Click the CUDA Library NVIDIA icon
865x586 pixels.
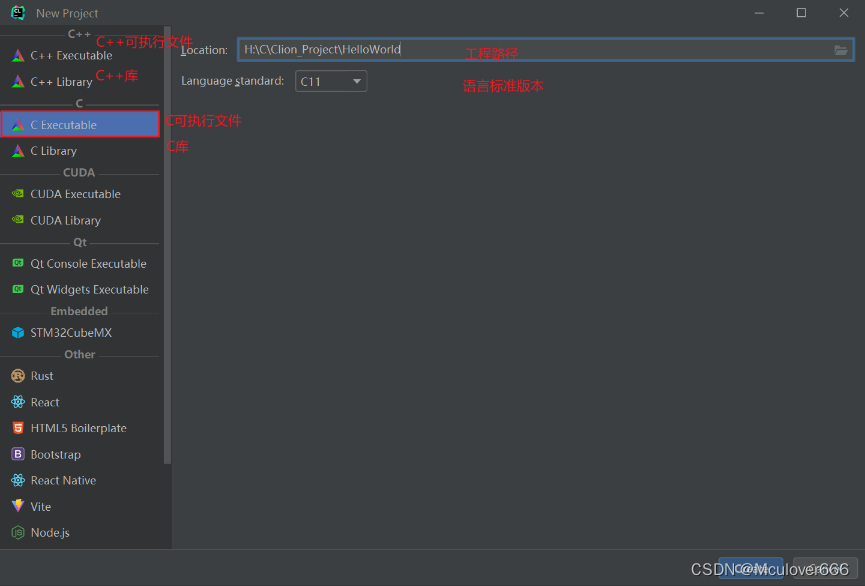pos(18,220)
